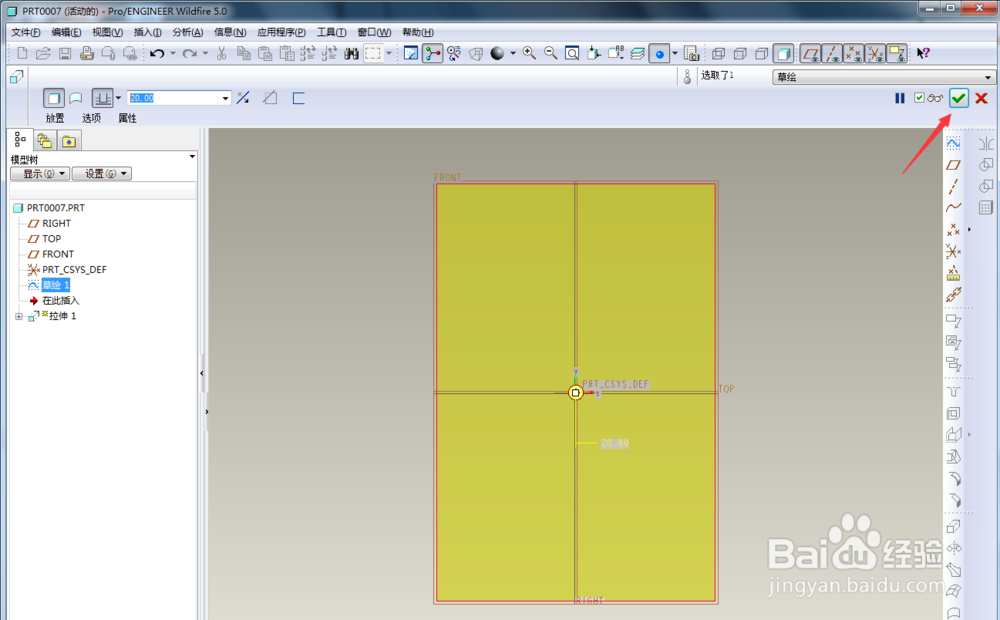Open the 编辑 Edit menu
The width and height of the screenshot is (1000, 620).
click(66, 32)
